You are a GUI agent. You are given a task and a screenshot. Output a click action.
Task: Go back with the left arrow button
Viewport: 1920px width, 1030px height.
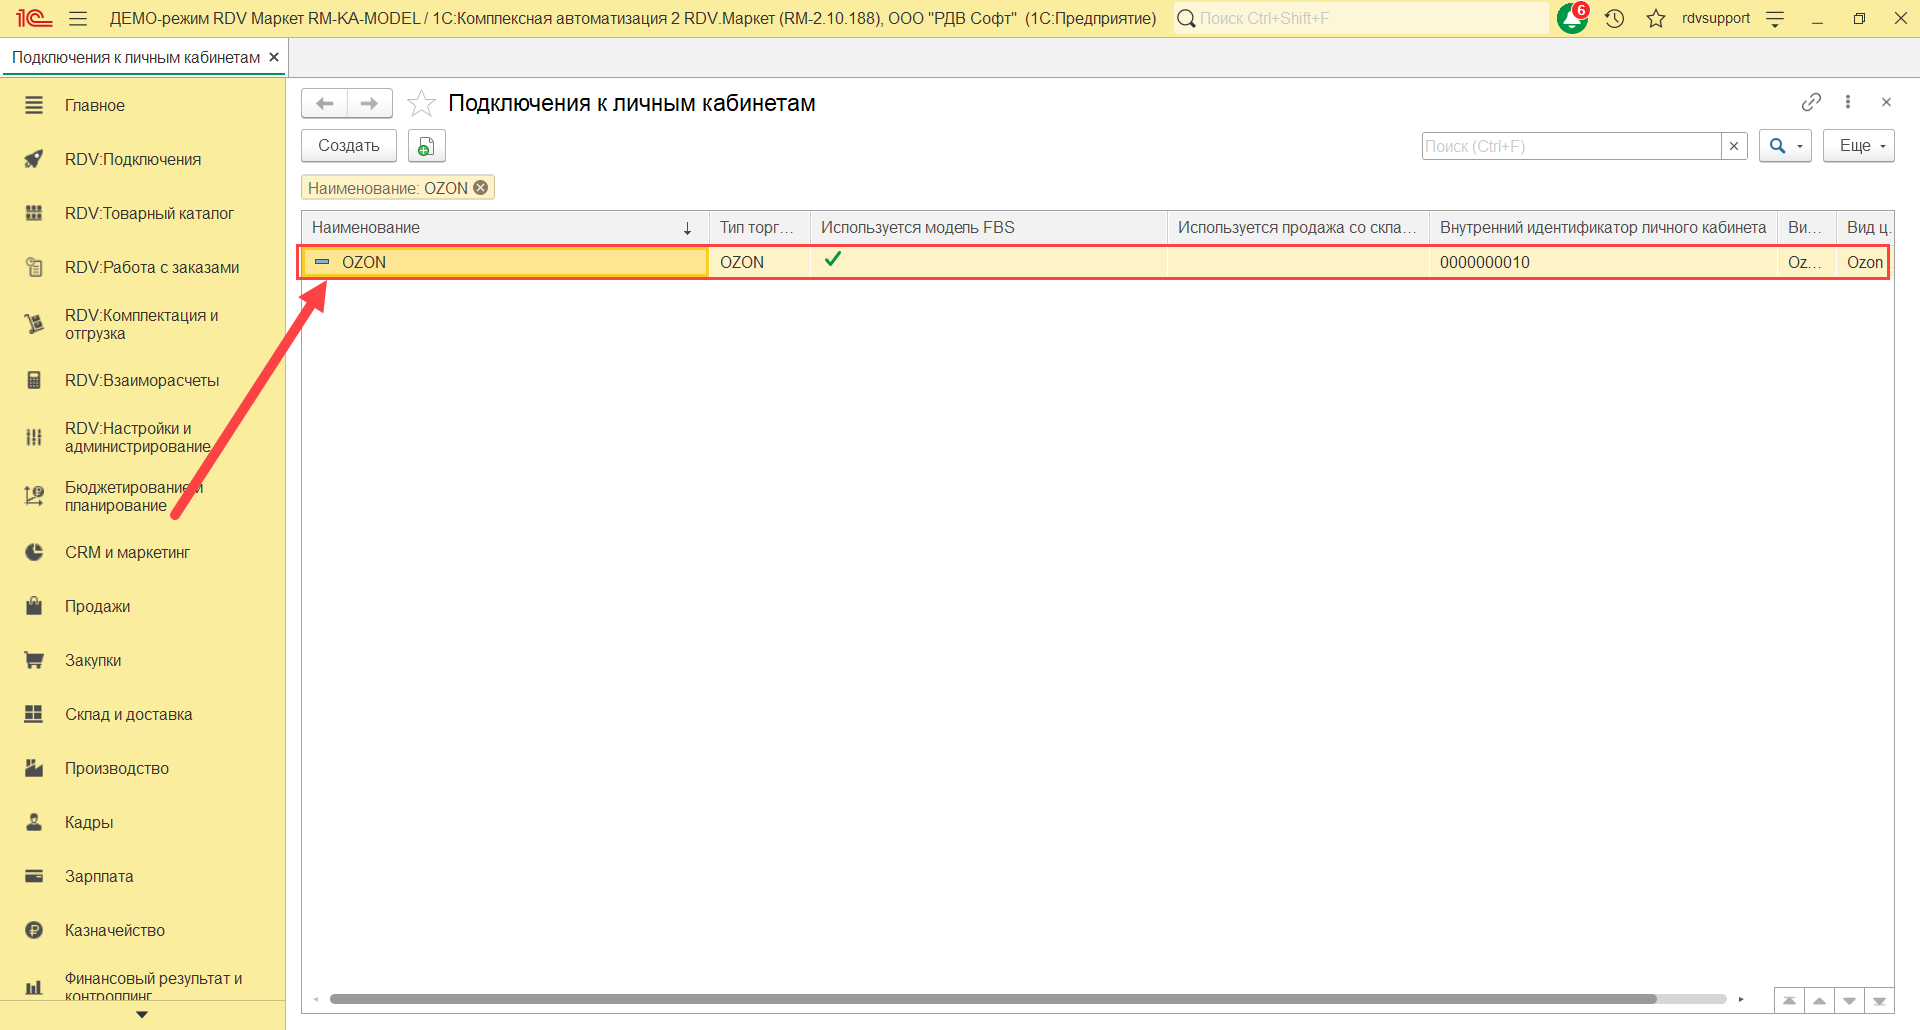(x=324, y=103)
